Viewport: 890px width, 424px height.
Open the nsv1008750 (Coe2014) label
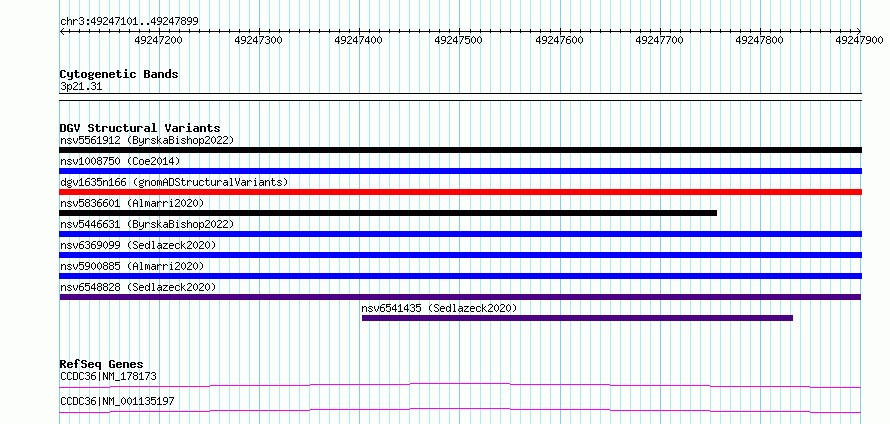pos(120,161)
